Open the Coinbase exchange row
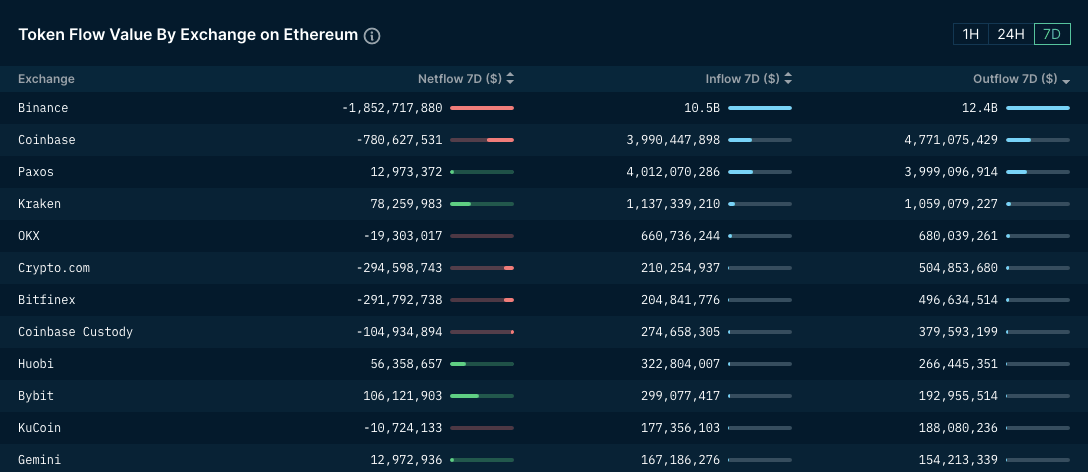 [x=544, y=140]
